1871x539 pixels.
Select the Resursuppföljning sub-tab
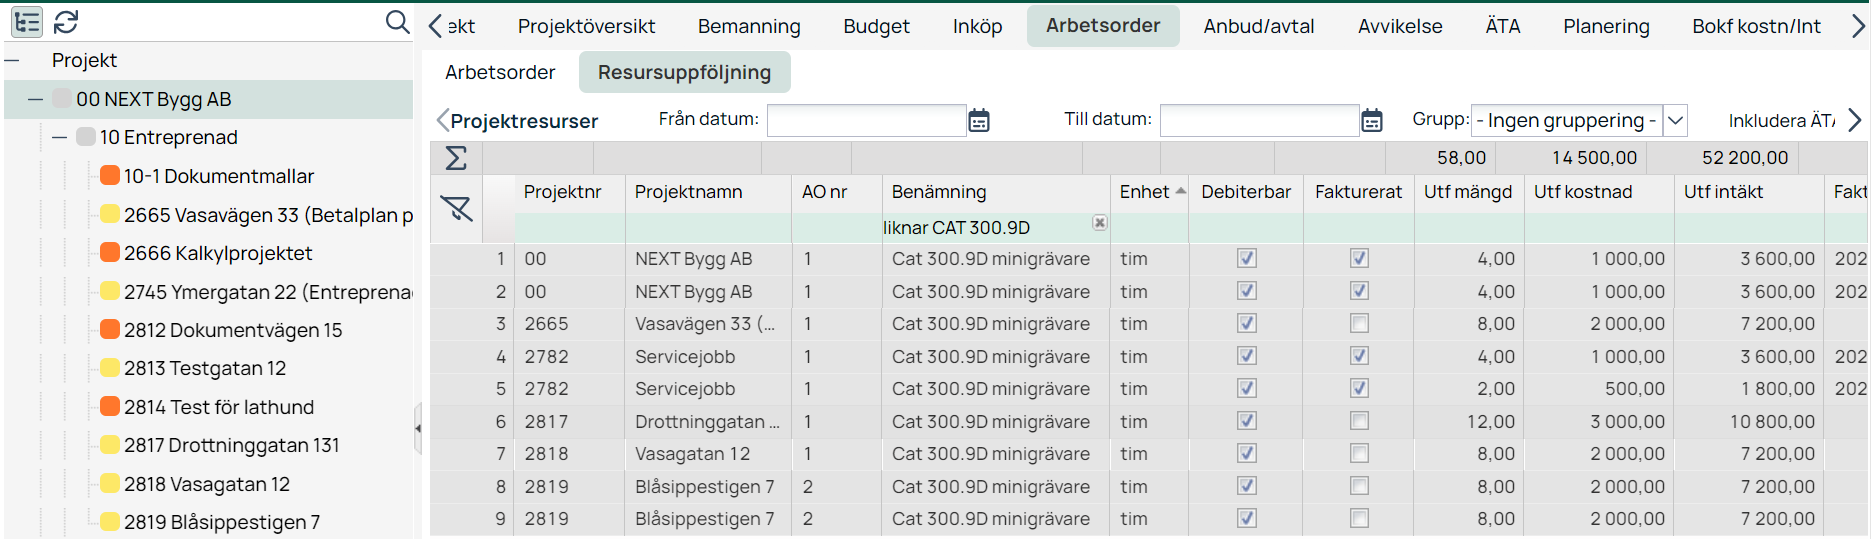(684, 72)
